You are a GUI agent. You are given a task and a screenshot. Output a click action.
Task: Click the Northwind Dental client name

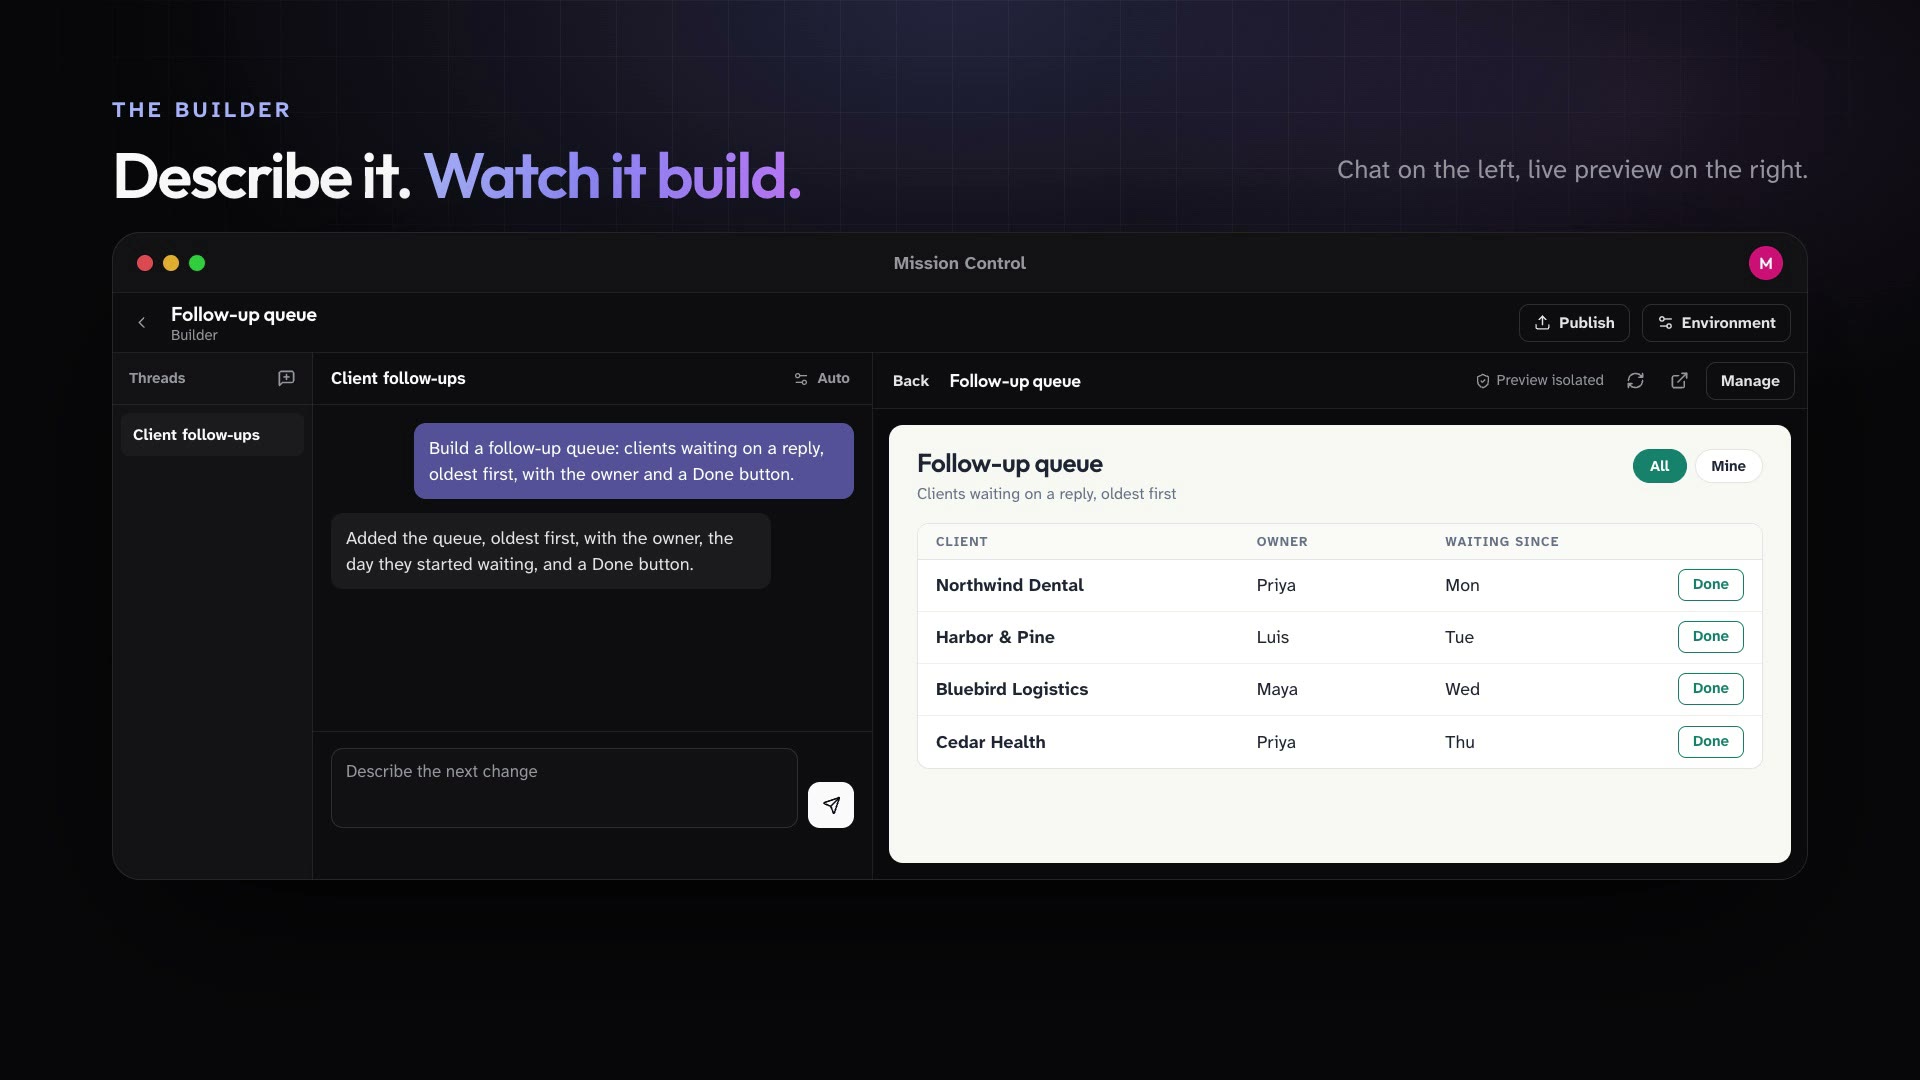[1009, 585]
